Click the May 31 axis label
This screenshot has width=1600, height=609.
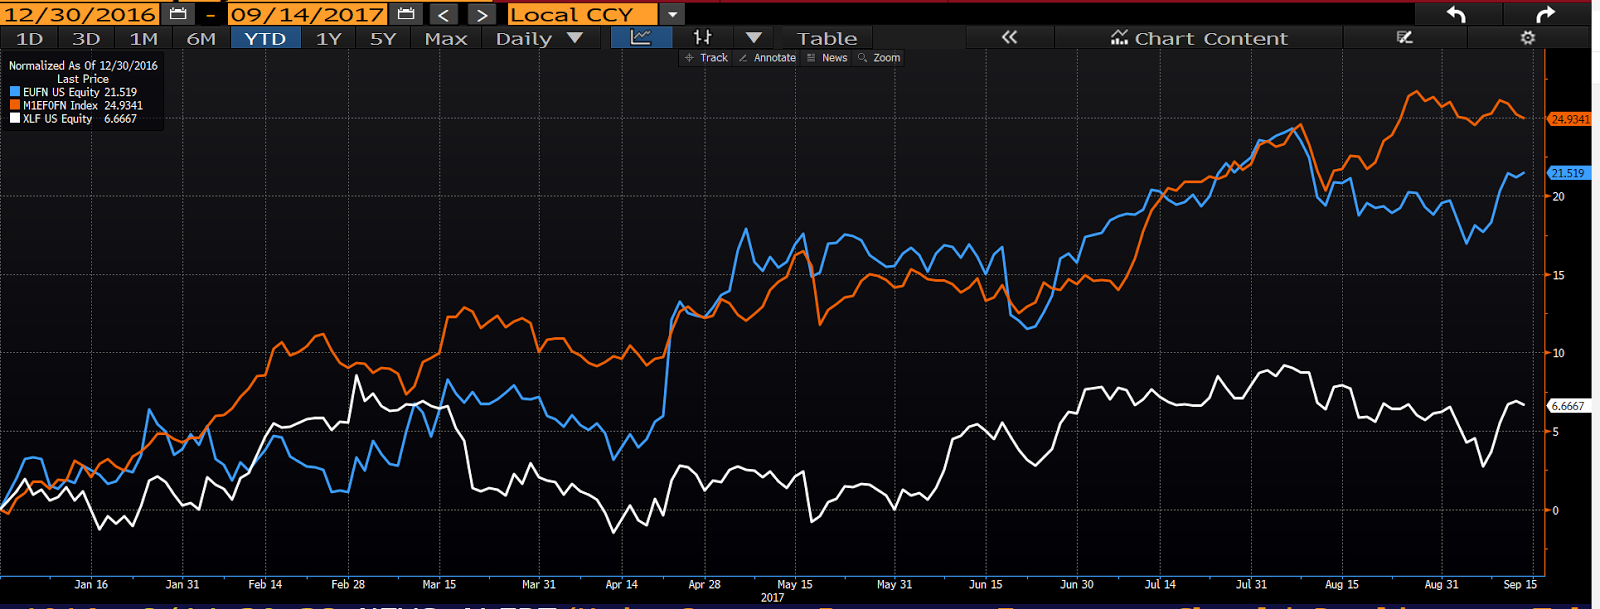(x=894, y=585)
